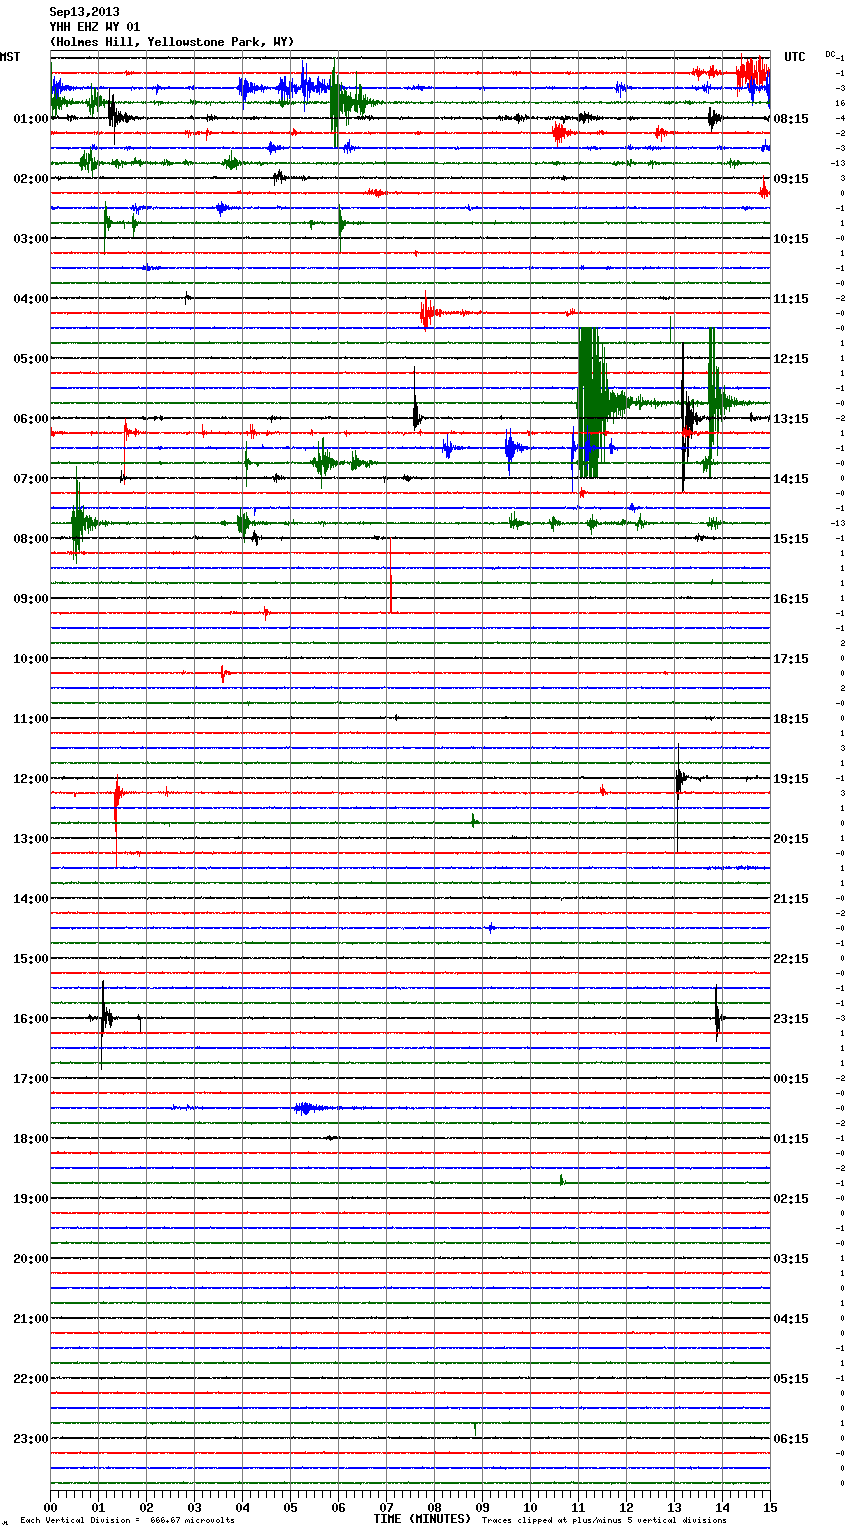The width and height of the screenshot is (850, 1534).
Task: Select the 20:00 MST row label
Action: (30, 1259)
